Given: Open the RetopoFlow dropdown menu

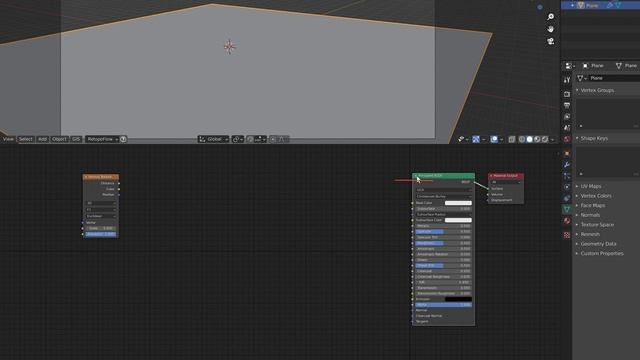Looking at the screenshot, I should (x=101, y=139).
